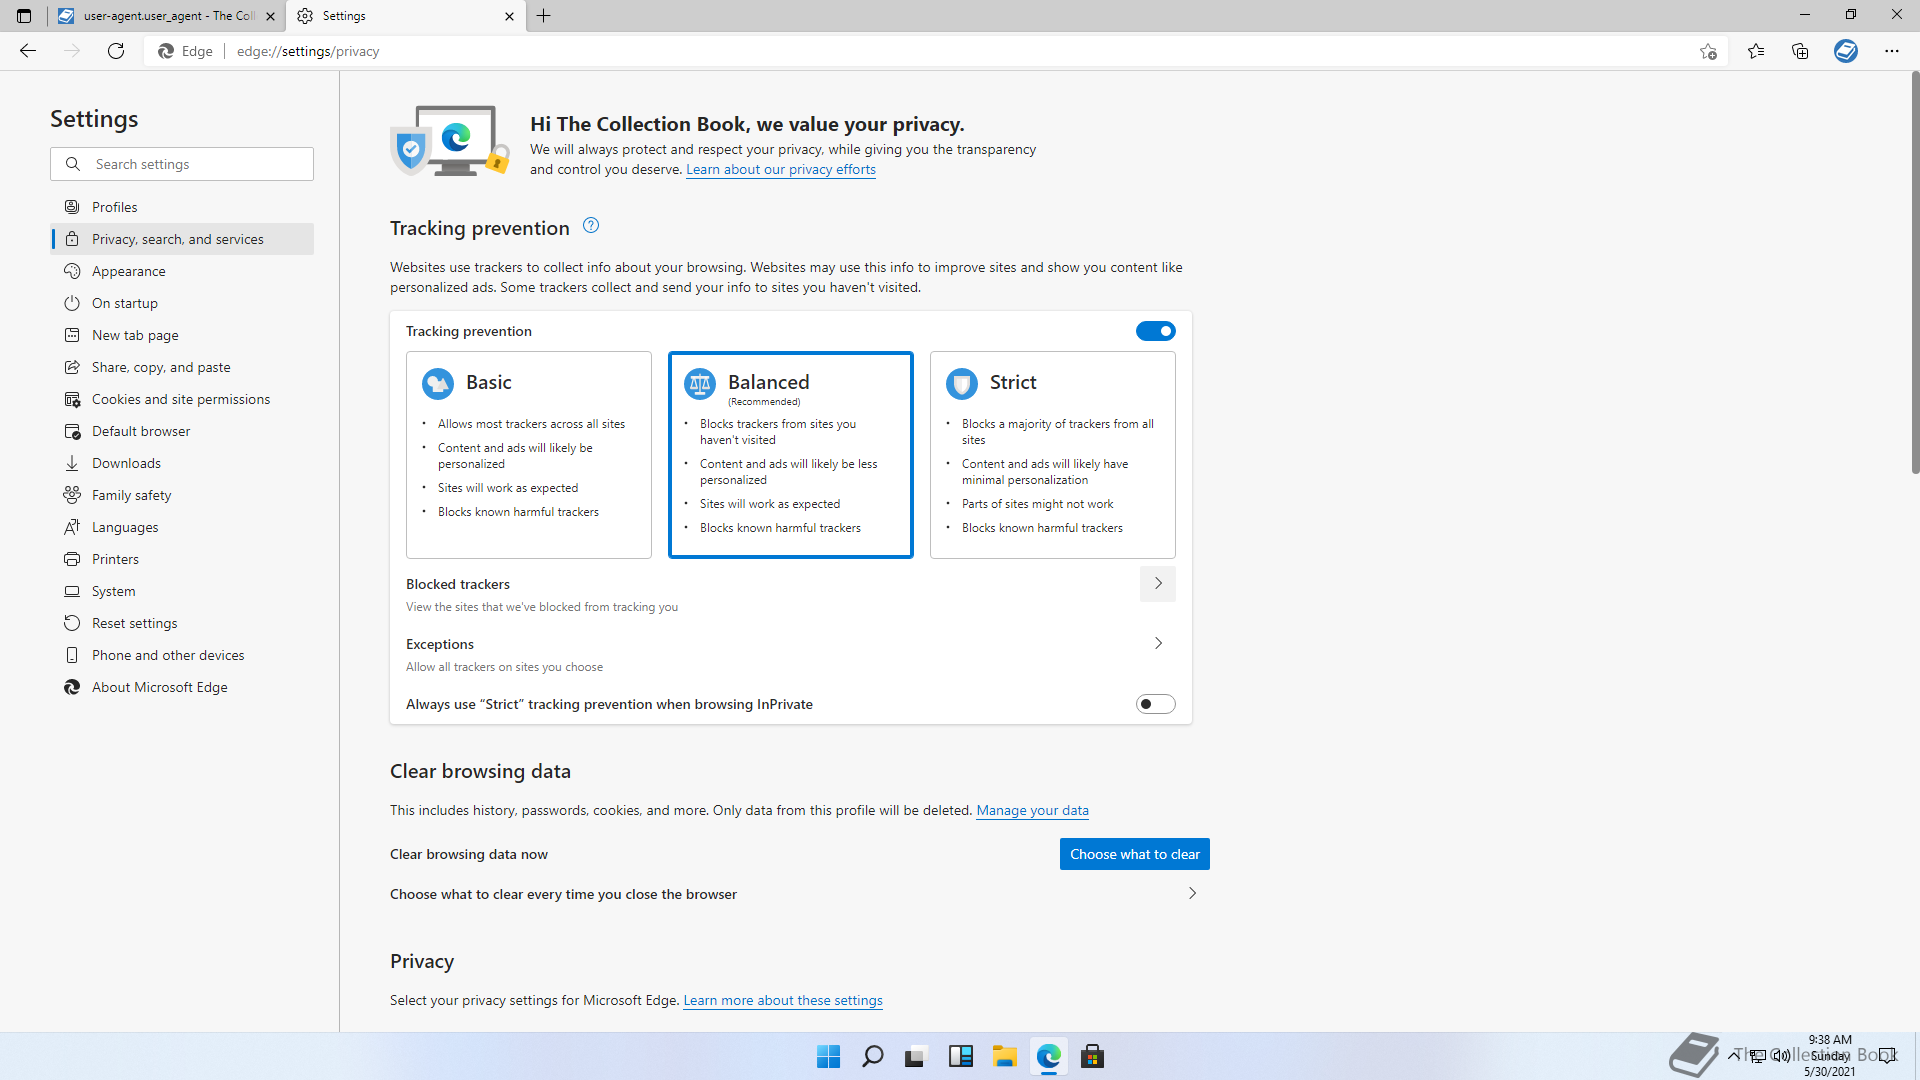Open Microsoft Store on taskbar

click(1092, 1056)
